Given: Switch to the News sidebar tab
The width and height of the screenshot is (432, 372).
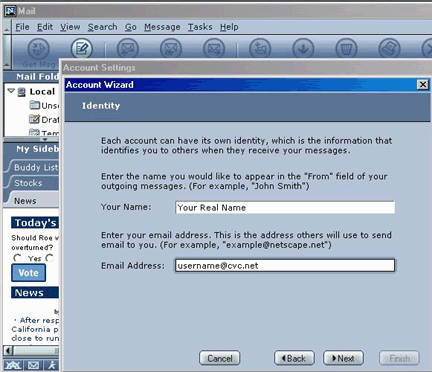Looking at the screenshot, I should tap(33, 201).
